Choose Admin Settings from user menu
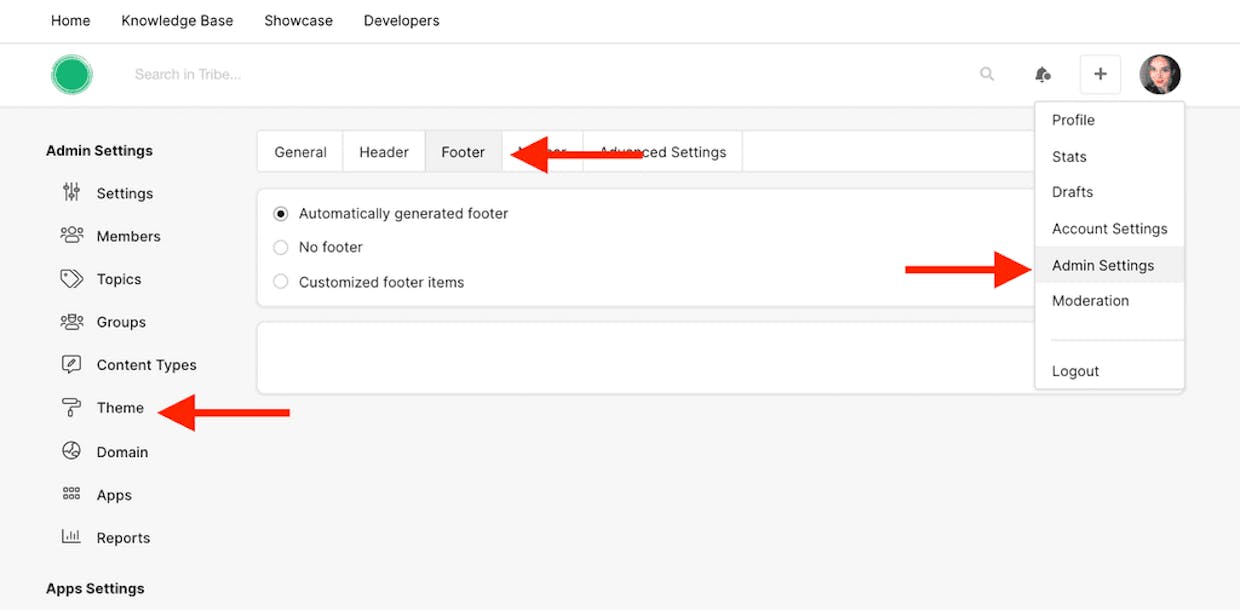This screenshot has width=1240, height=610. pos(1110,265)
